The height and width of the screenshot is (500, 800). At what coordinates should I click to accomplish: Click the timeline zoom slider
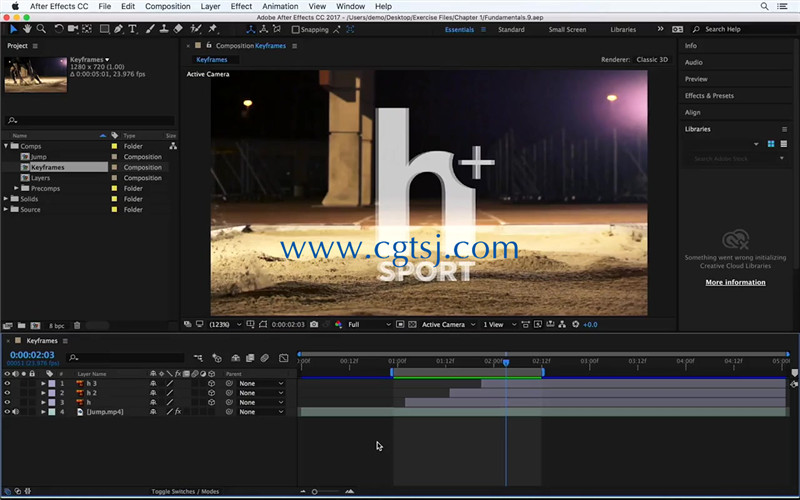click(327, 492)
